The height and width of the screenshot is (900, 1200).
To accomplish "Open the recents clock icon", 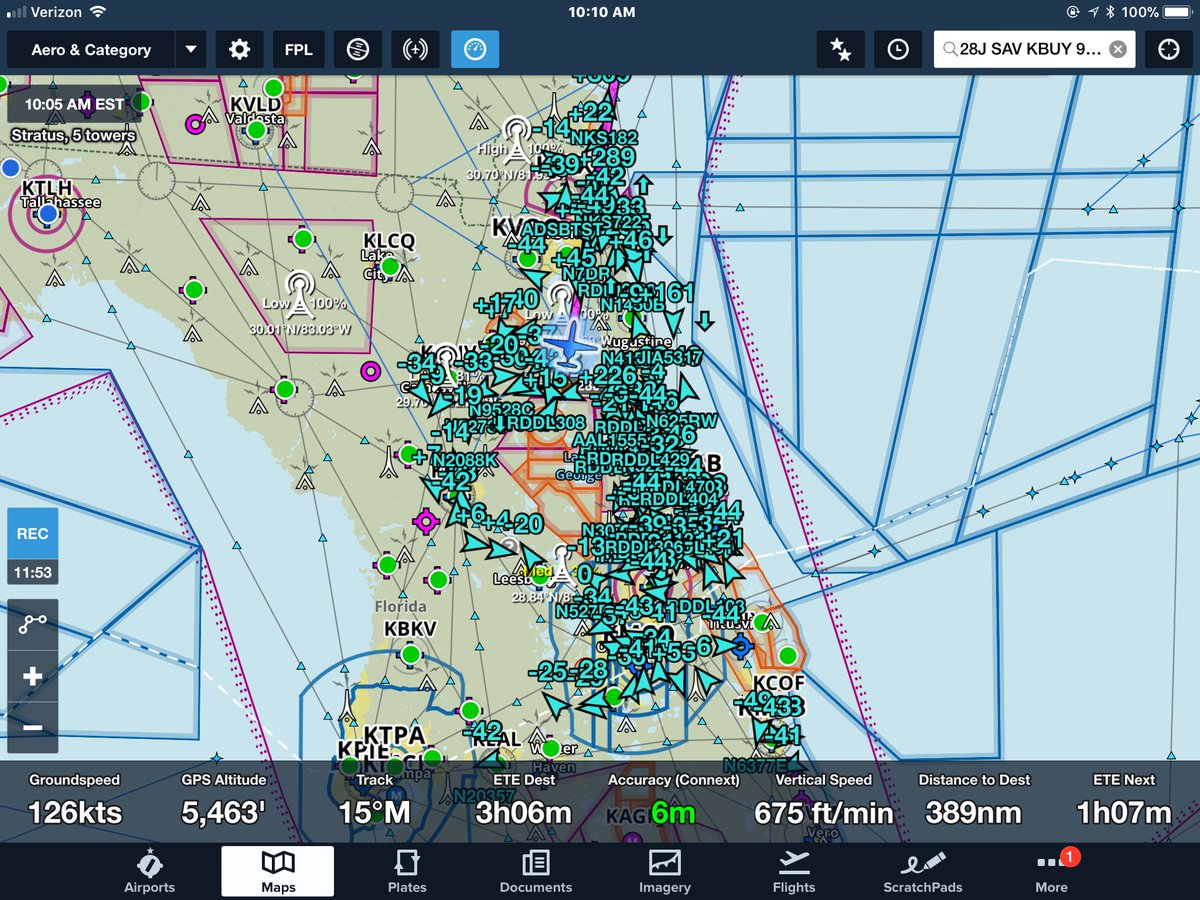I will pos(898,49).
